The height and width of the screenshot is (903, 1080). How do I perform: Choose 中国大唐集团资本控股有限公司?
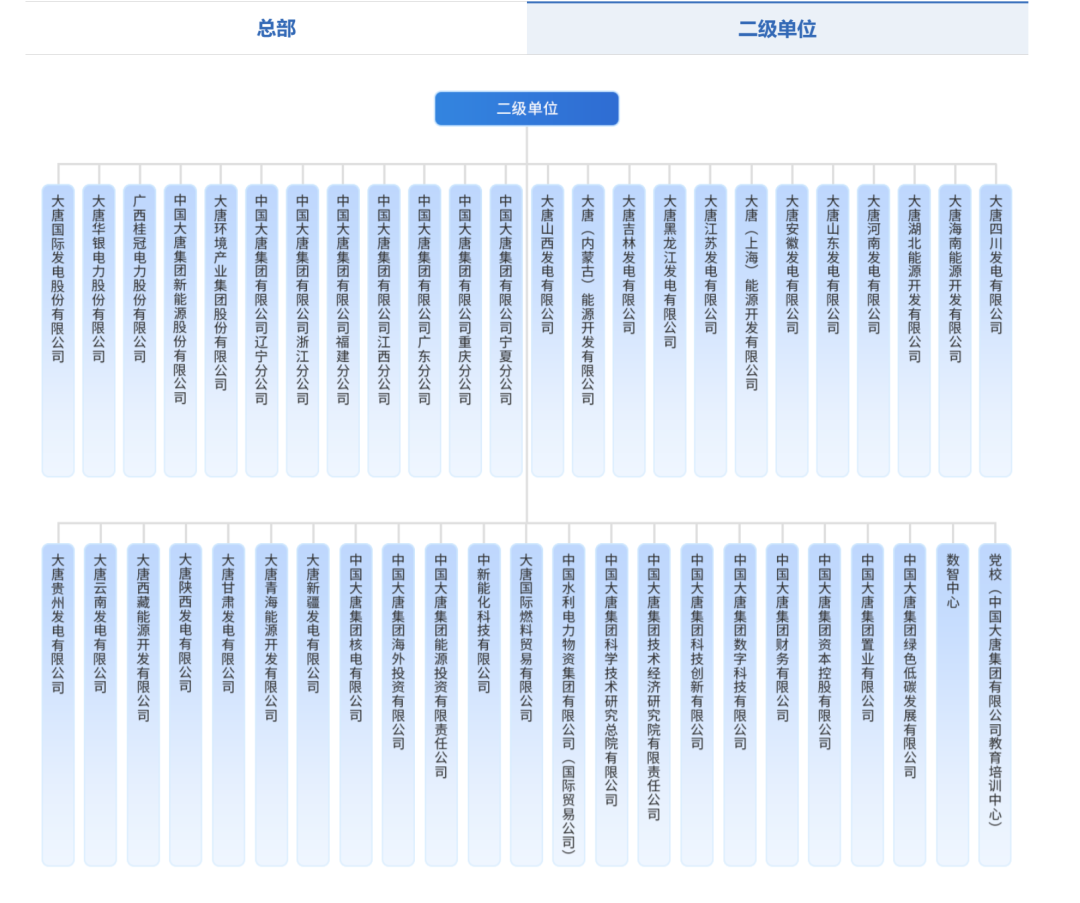(824, 705)
